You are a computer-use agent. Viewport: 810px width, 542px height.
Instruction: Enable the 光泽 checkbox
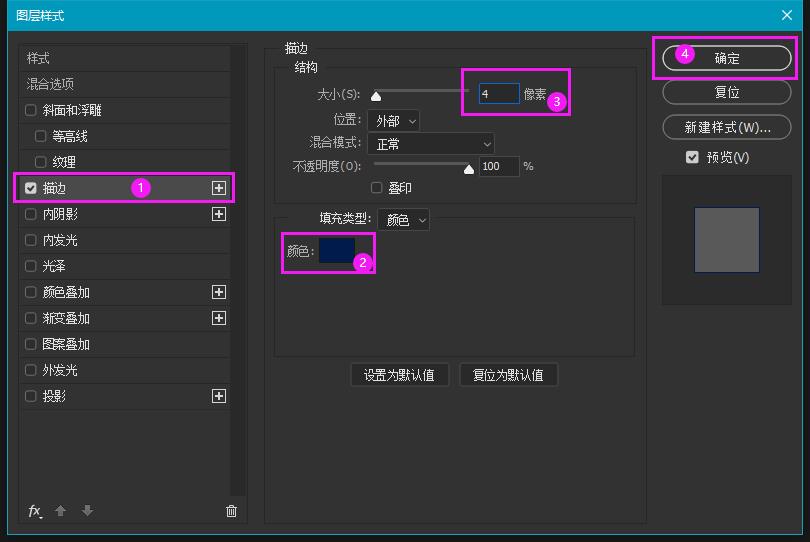tap(30, 266)
